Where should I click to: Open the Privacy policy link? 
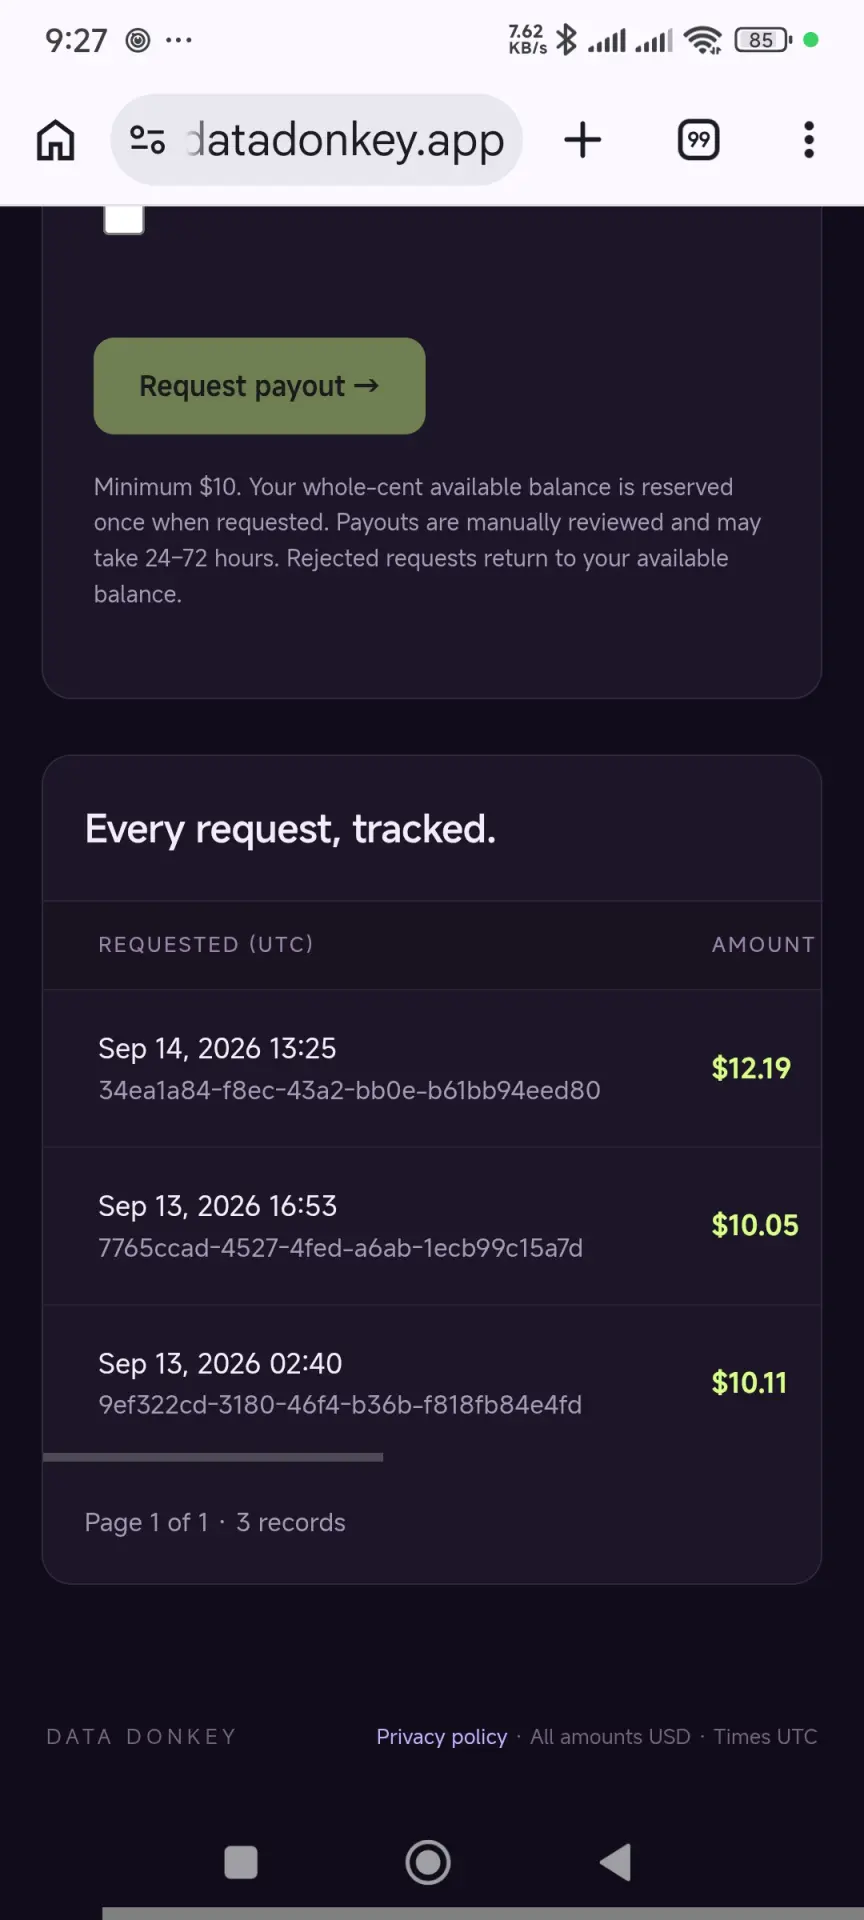(441, 1736)
